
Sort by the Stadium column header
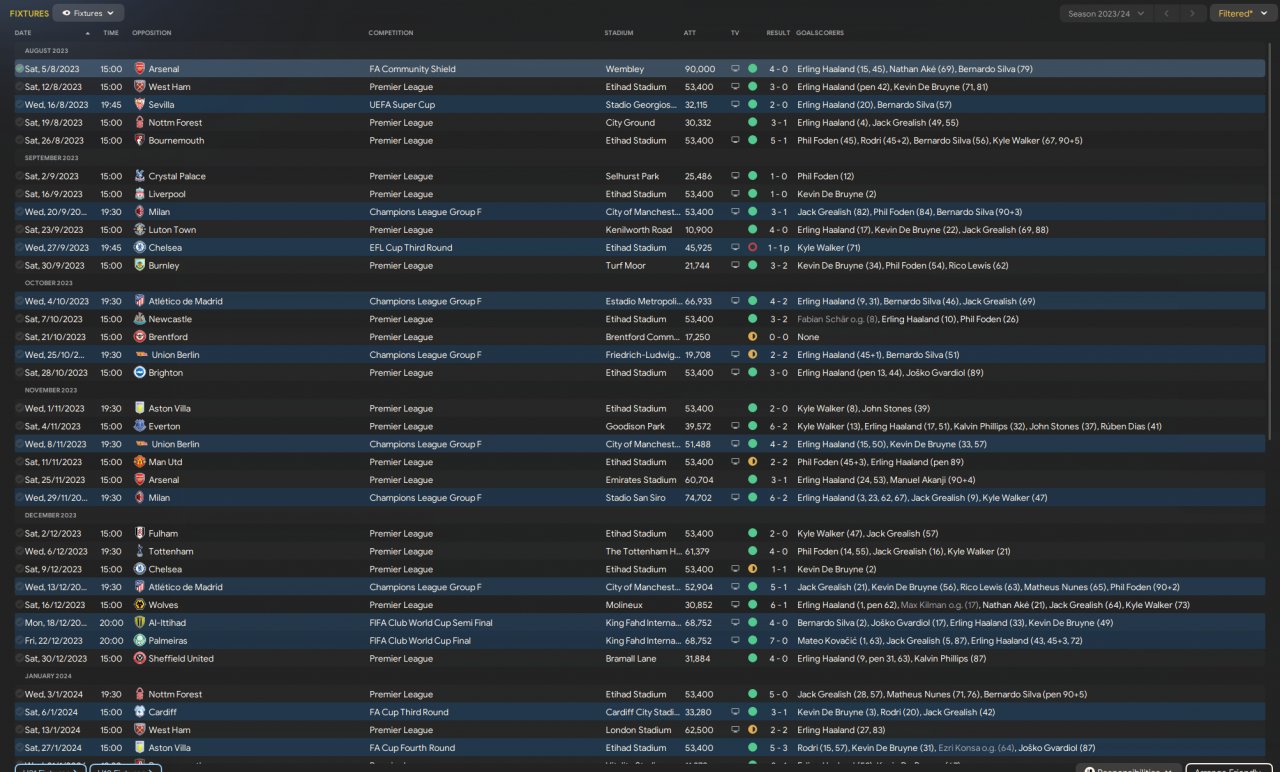tap(619, 33)
